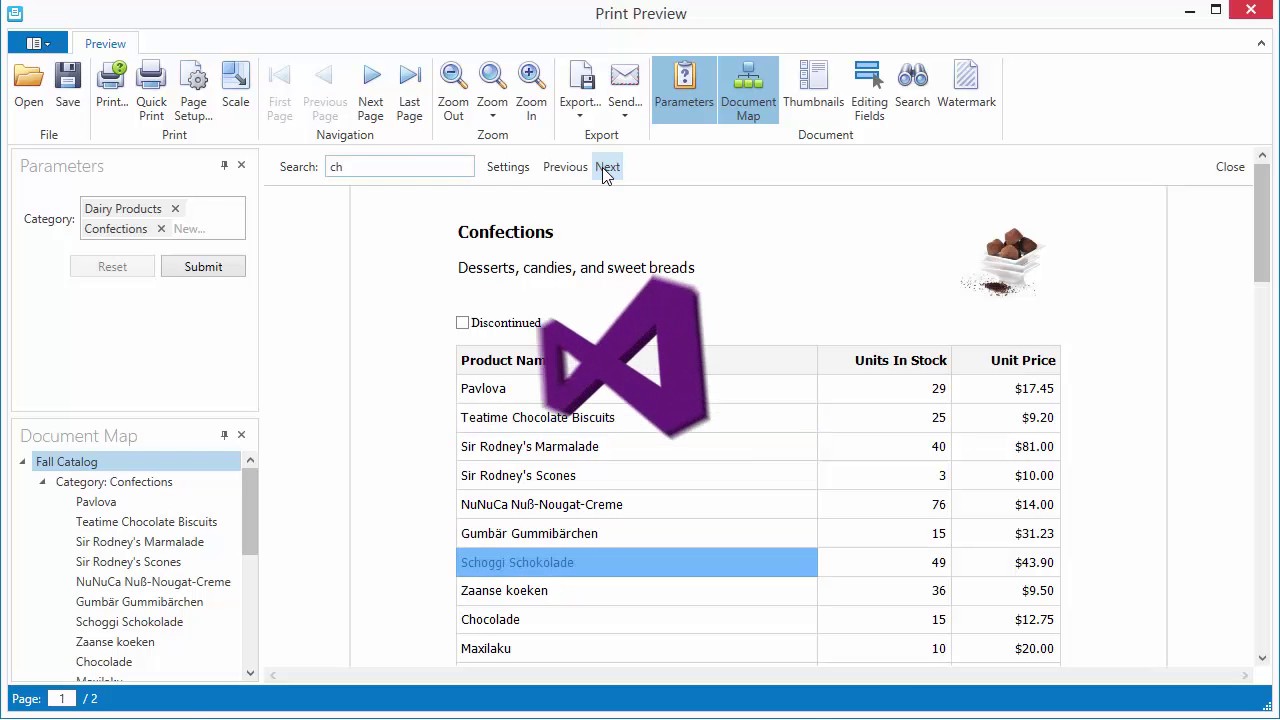Viewport: 1280px width, 720px height.
Task: Save the document using the Save icon
Action: click(x=68, y=86)
